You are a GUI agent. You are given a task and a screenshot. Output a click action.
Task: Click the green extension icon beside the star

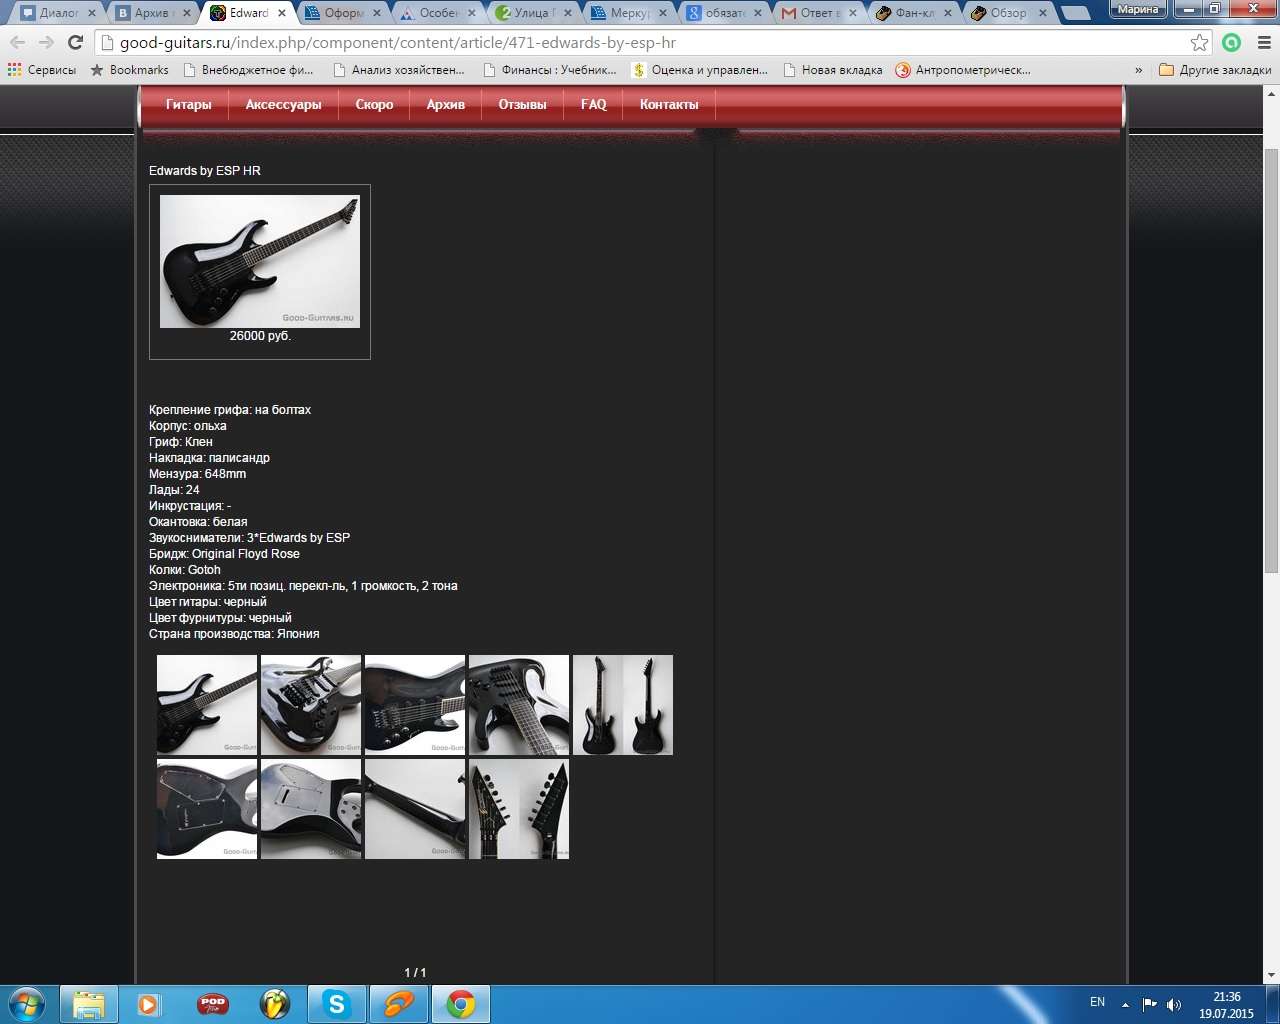pyautogui.click(x=1232, y=43)
